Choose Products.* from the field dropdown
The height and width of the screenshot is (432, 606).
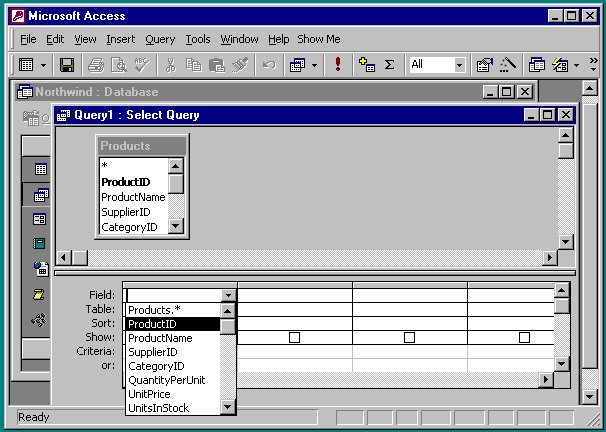point(173,310)
